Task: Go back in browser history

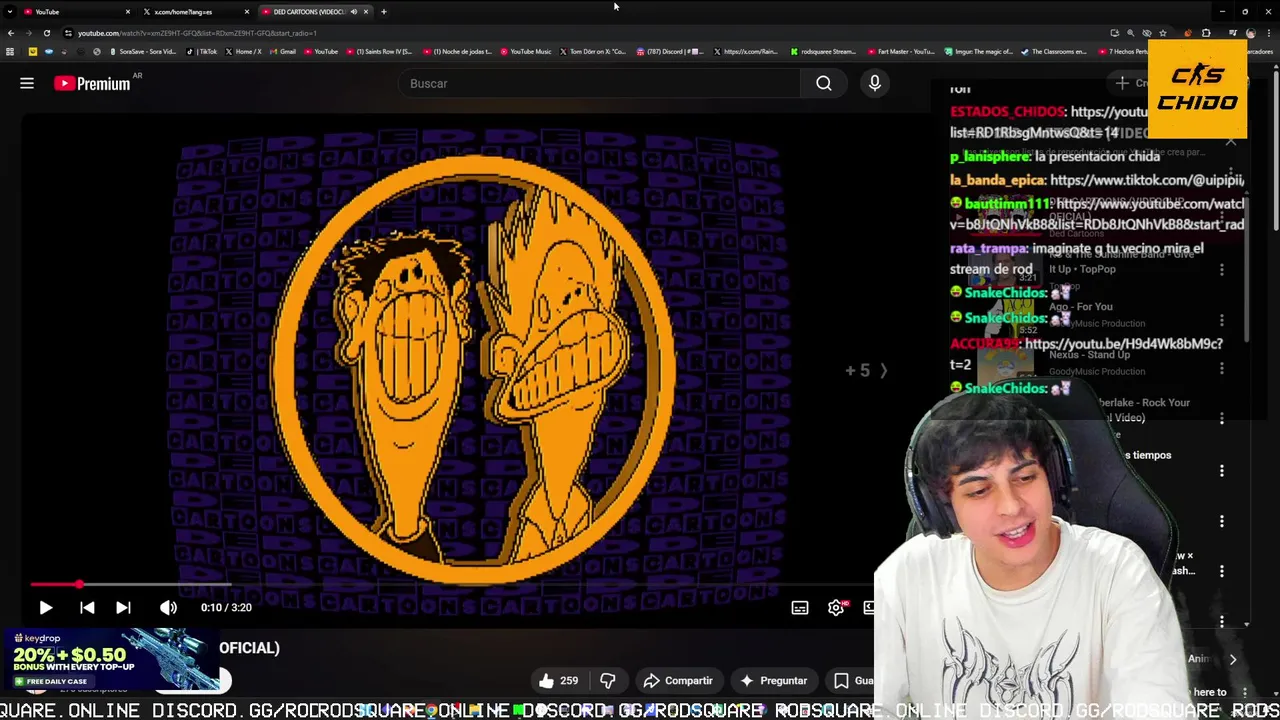Action: tap(11, 33)
